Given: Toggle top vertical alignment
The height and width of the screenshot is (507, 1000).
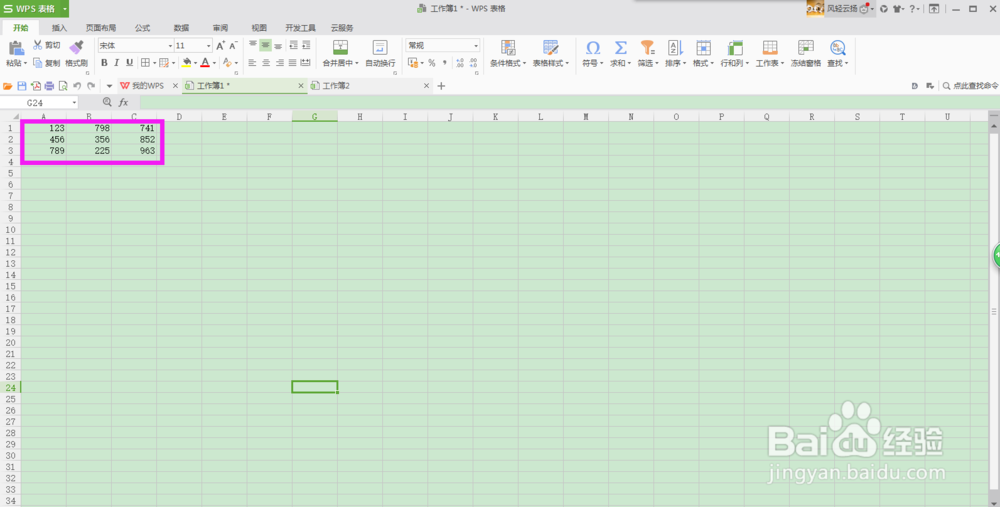Looking at the screenshot, I should [253, 45].
